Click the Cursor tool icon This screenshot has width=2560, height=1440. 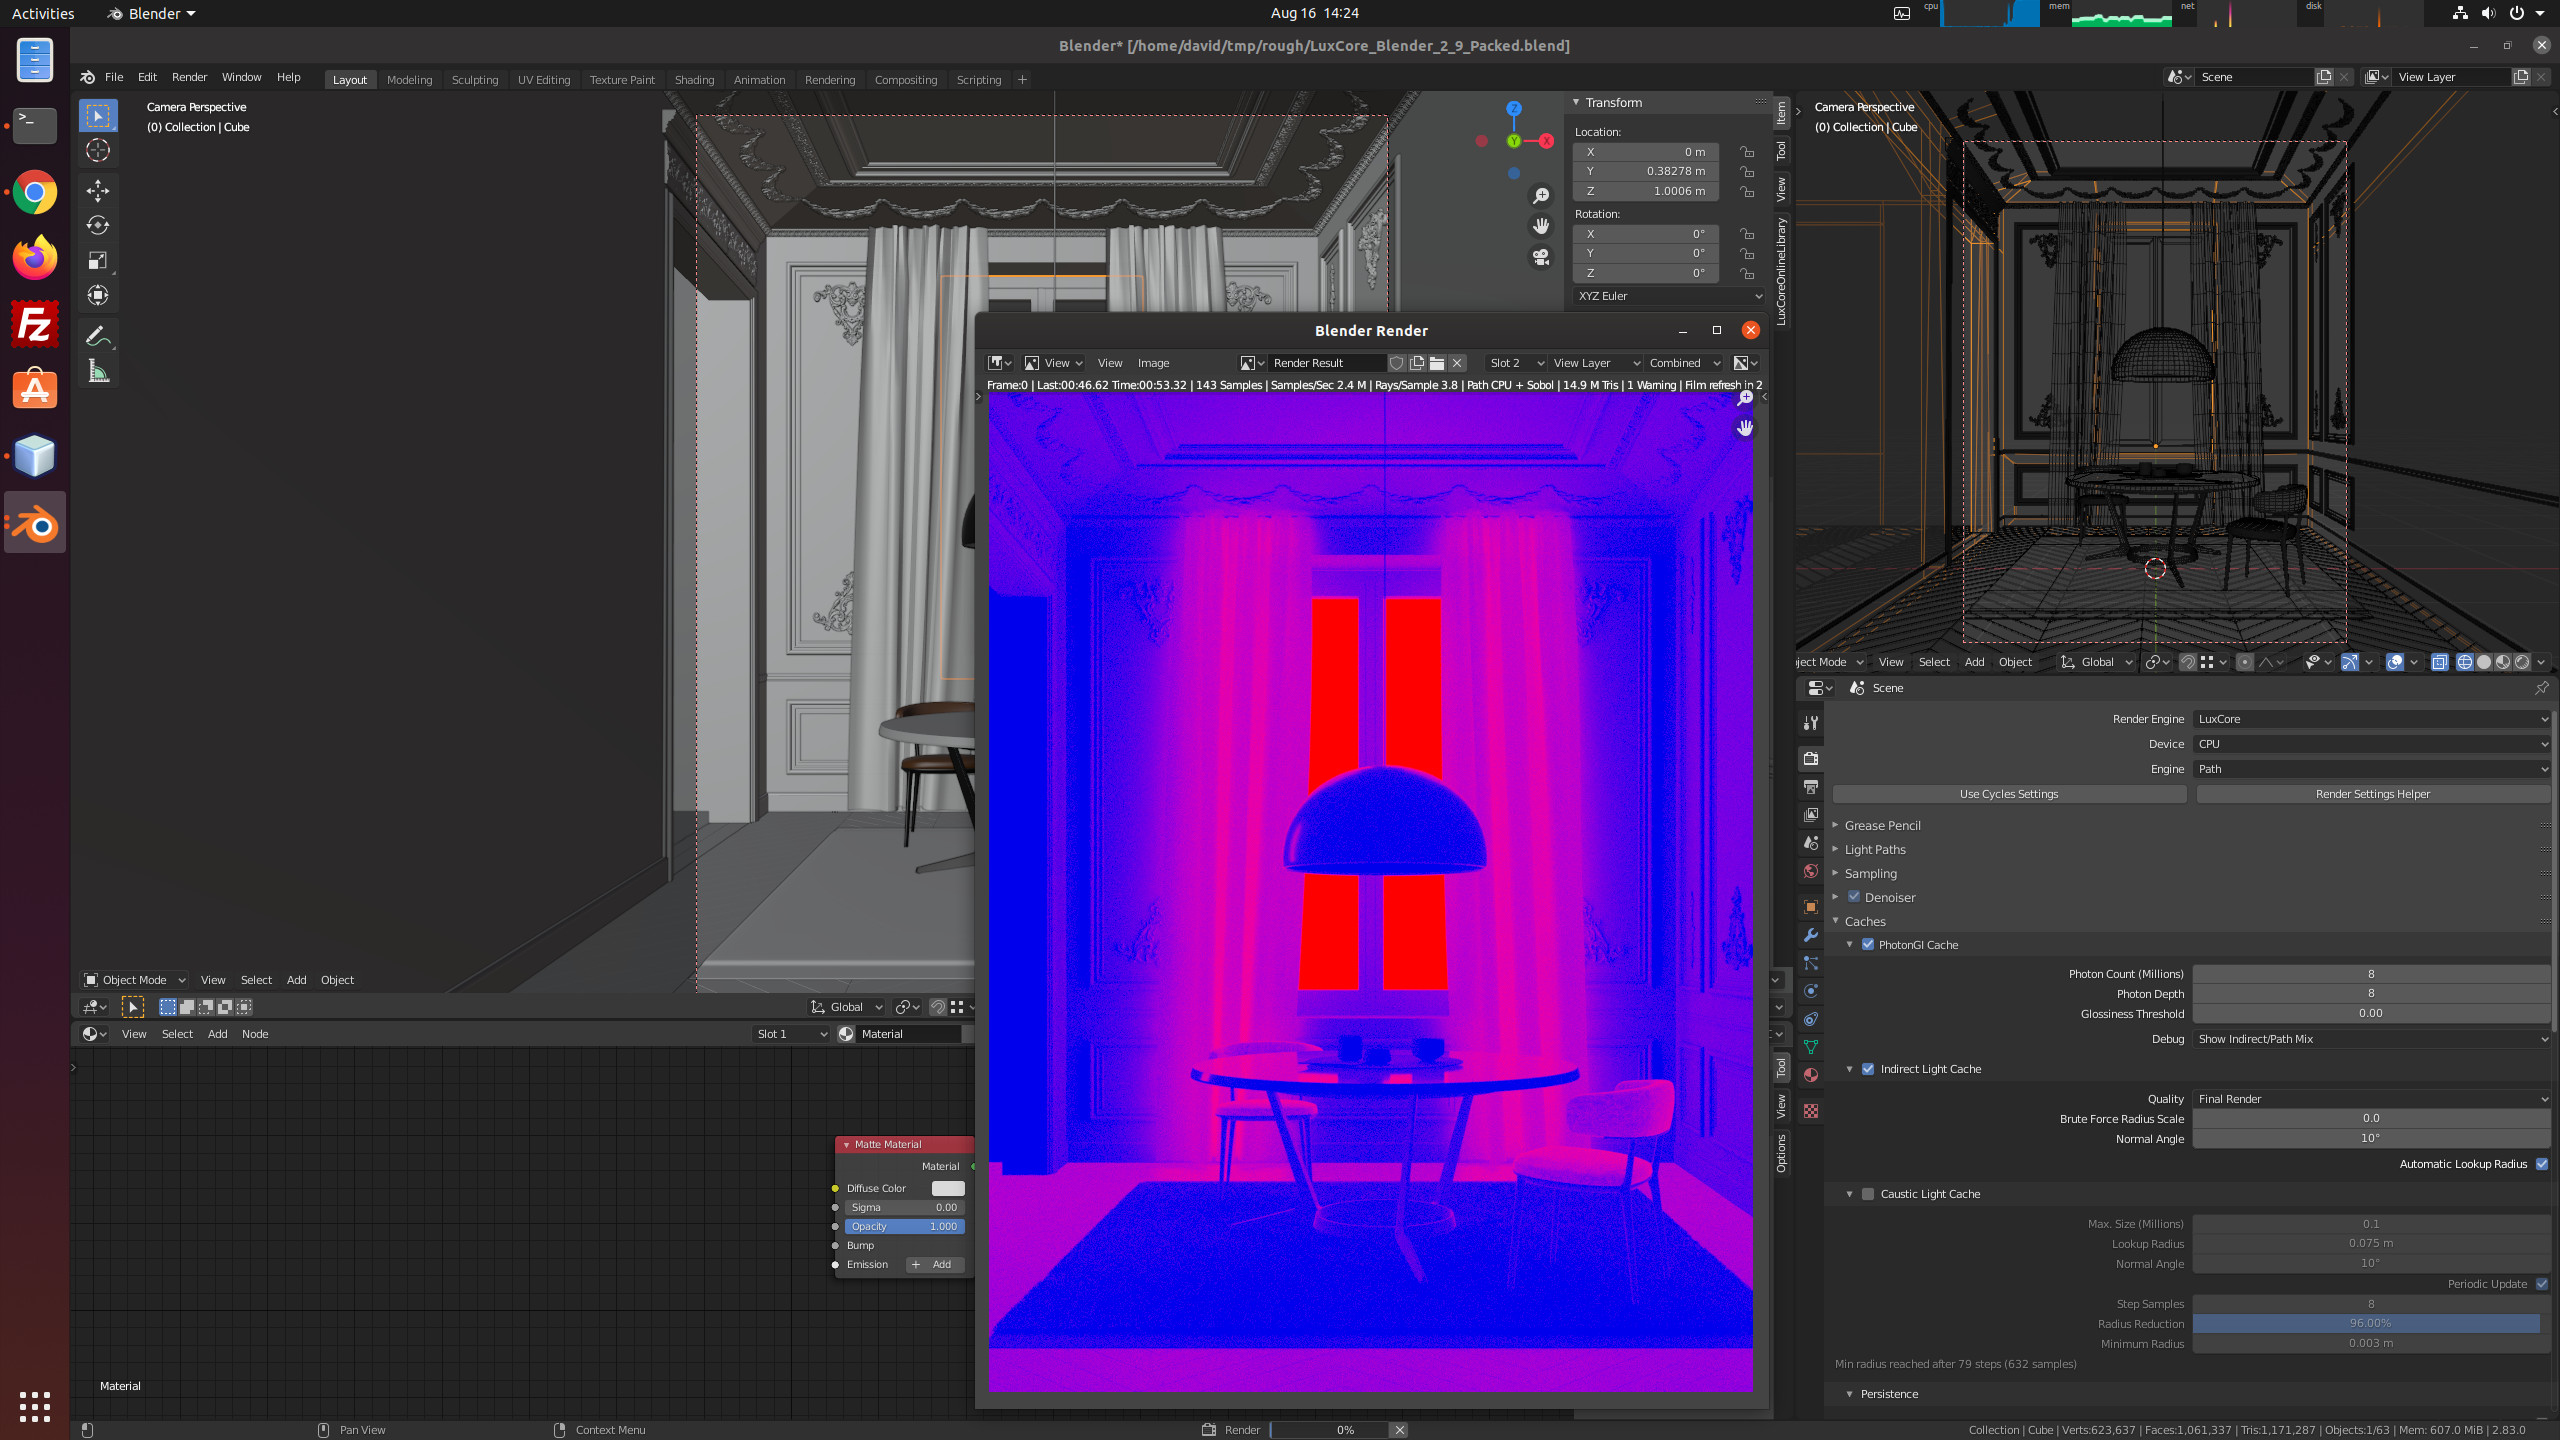coord(98,151)
